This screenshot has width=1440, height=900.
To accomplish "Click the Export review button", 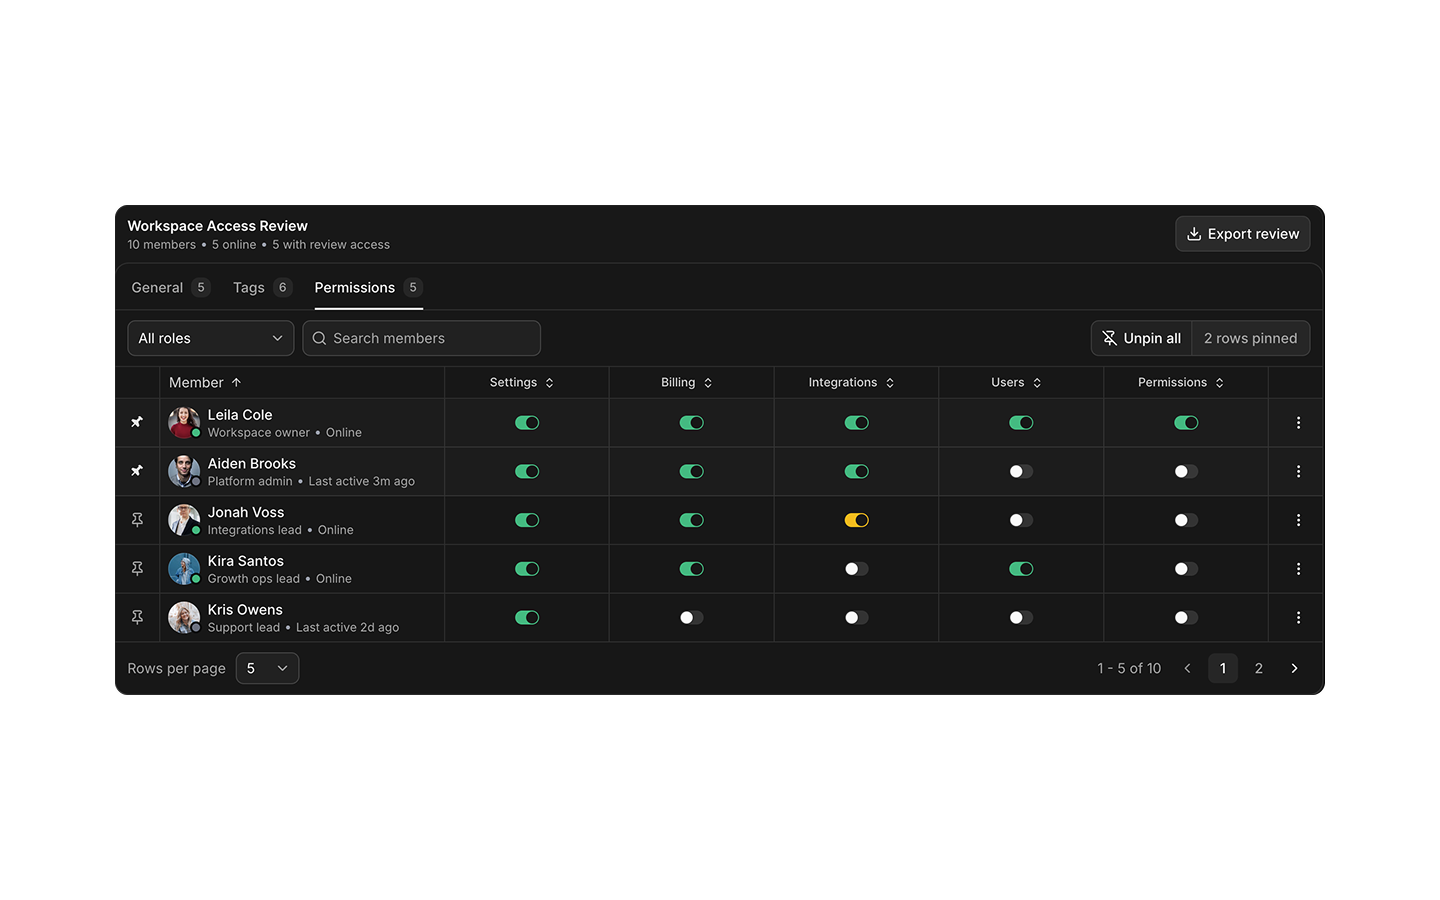I will (1243, 234).
